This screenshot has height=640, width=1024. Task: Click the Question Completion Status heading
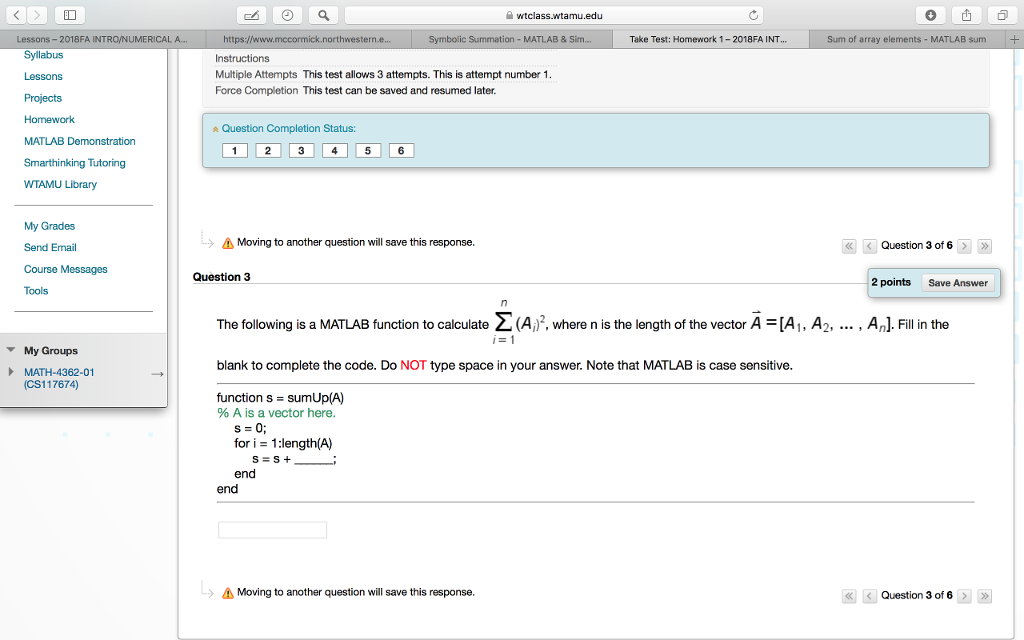[x=289, y=129]
